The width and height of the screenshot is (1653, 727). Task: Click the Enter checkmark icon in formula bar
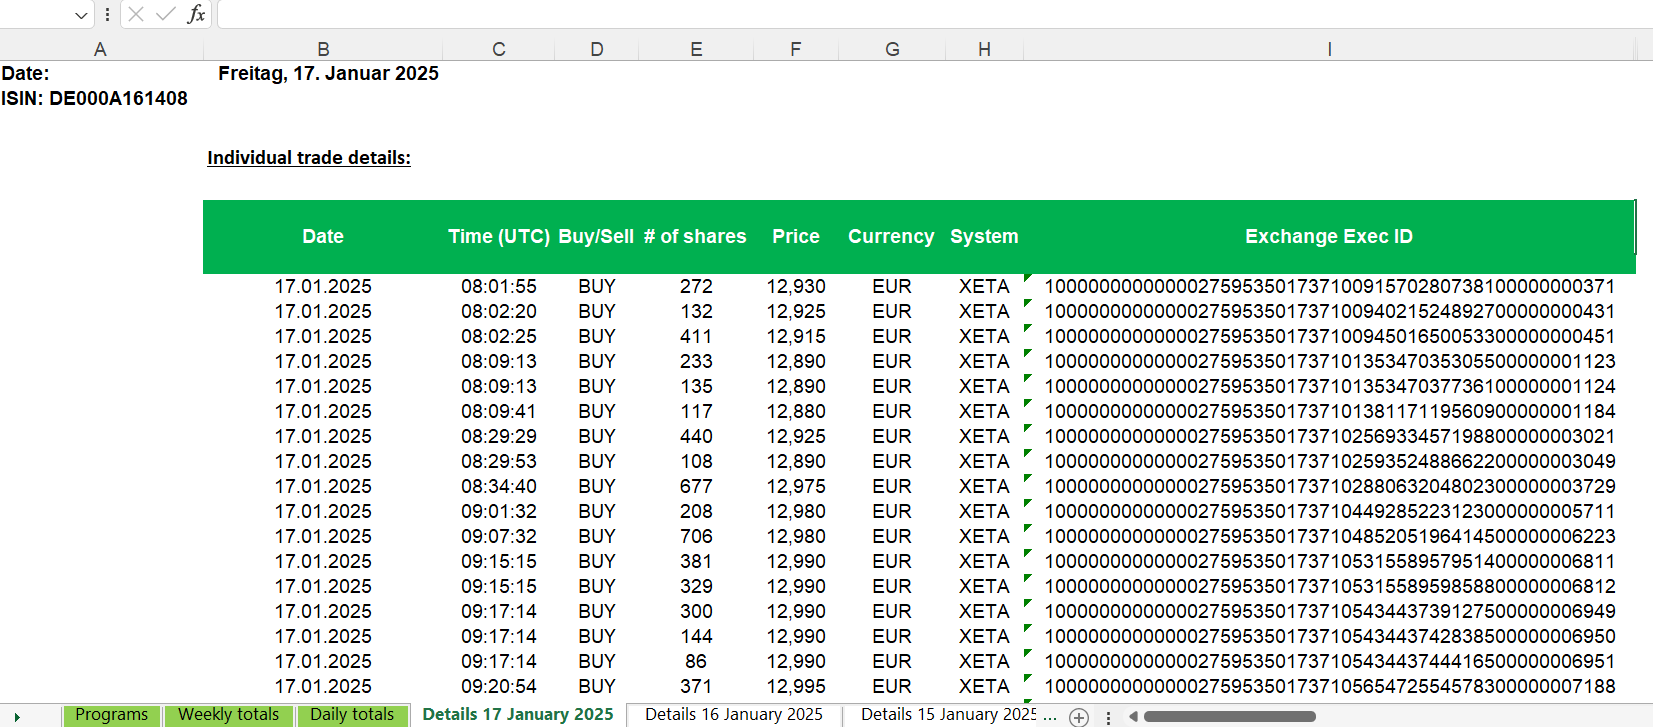(x=166, y=14)
